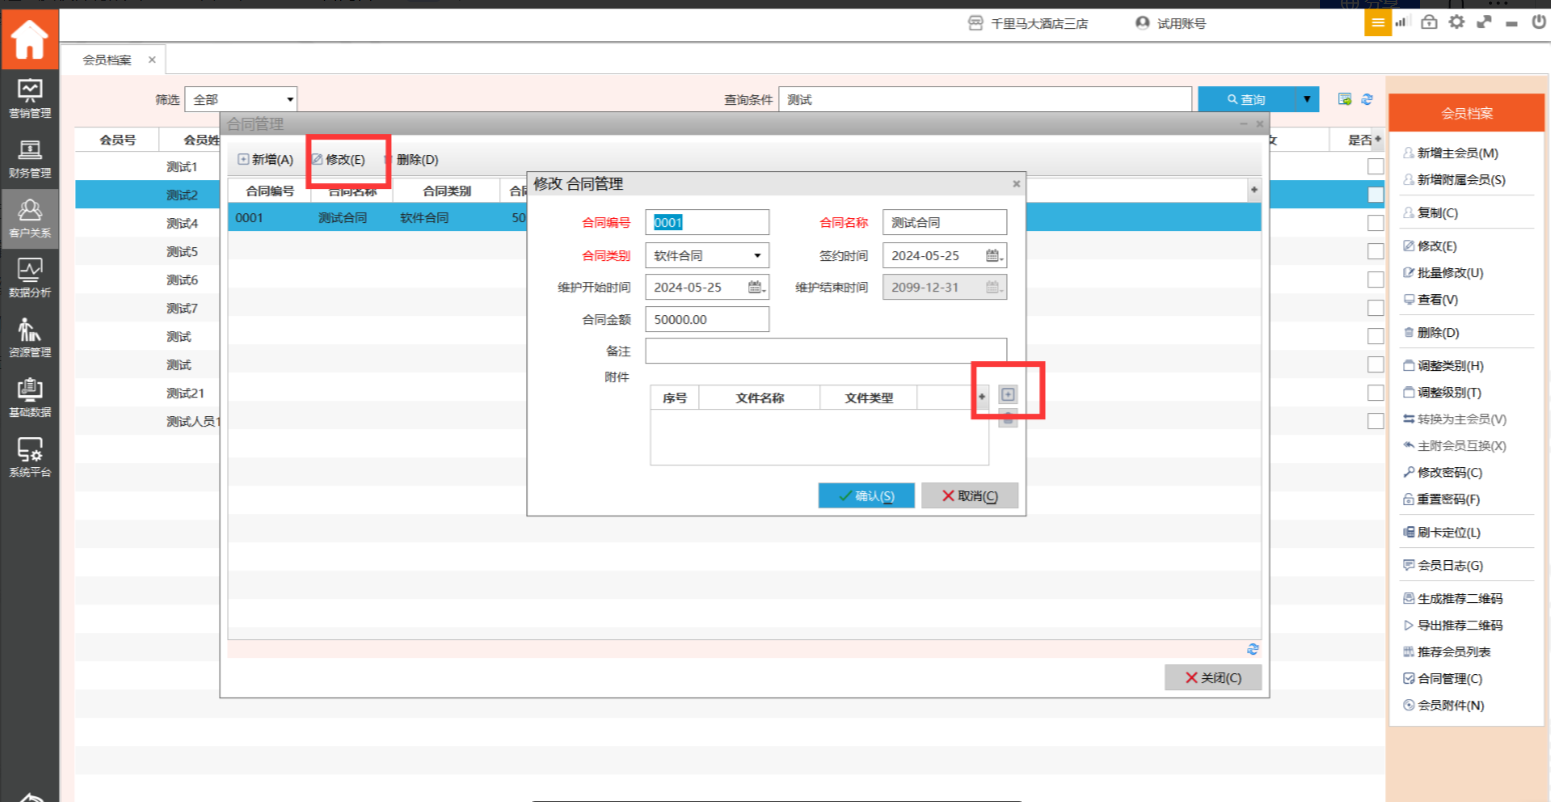1551x802 pixels.
Task: Open settings gear icon in the title bar
Action: click(1456, 22)
